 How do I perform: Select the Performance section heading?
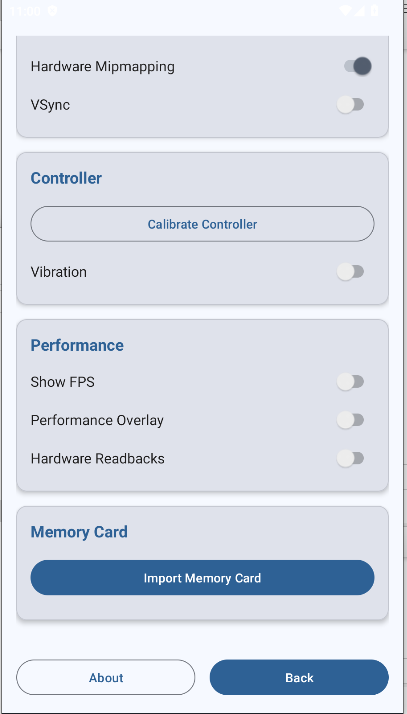pos(77,345)
